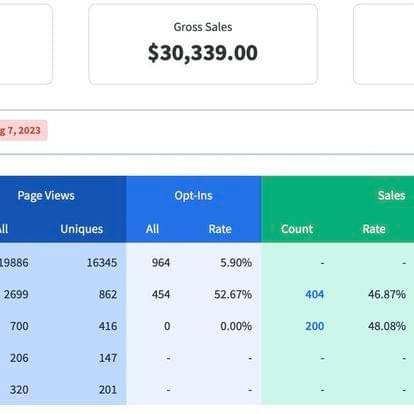Select the 206 page views cell
This screenshot has width=414, height=414.
(19, 358)
